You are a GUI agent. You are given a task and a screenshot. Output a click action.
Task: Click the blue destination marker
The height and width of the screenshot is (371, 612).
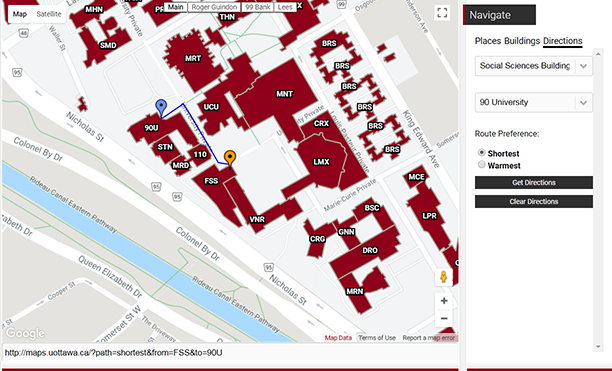click(x=161, y=107)
